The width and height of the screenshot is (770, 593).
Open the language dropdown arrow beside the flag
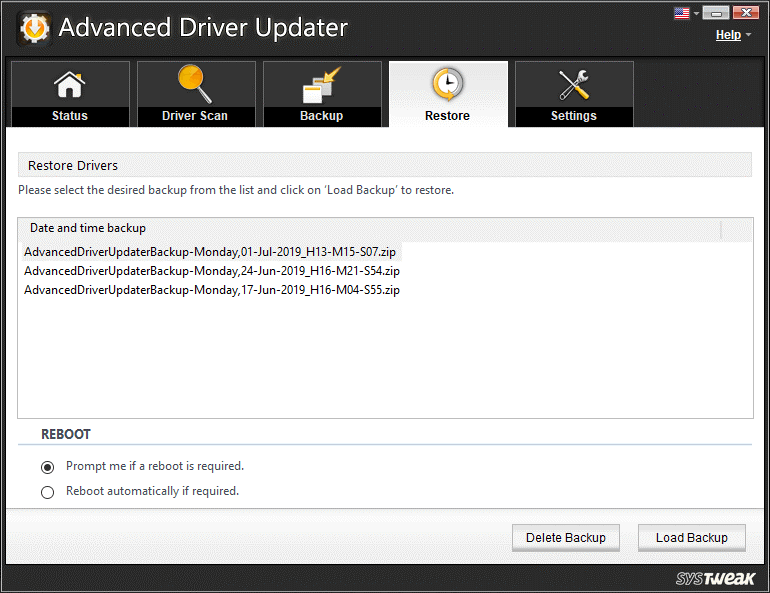point(696,13)
